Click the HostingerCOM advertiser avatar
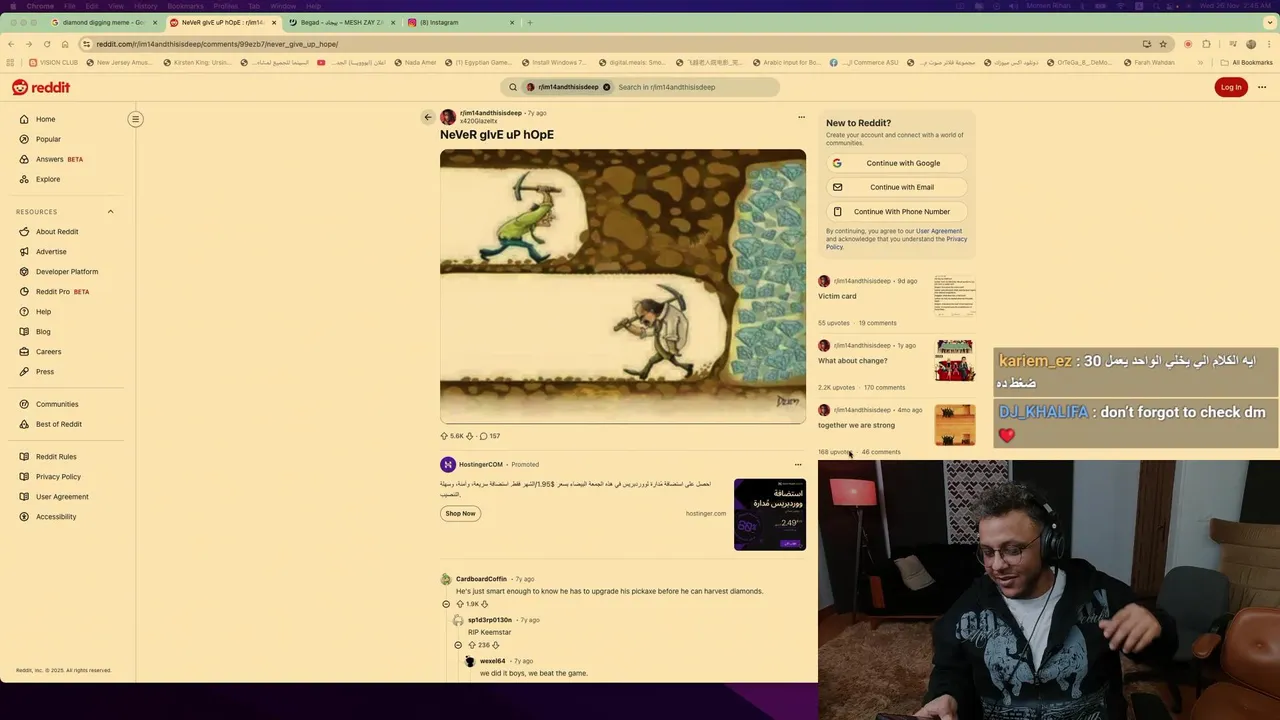1280x720 pixels. [x=448, y=464]
